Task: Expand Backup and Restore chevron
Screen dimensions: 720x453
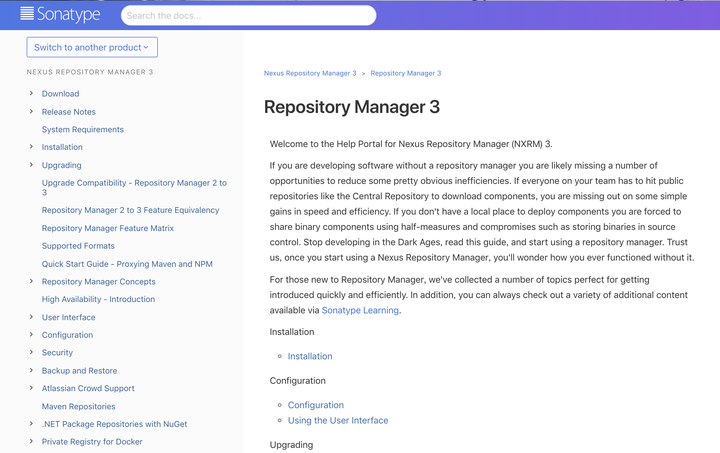Action: click(x=31, y=370)
